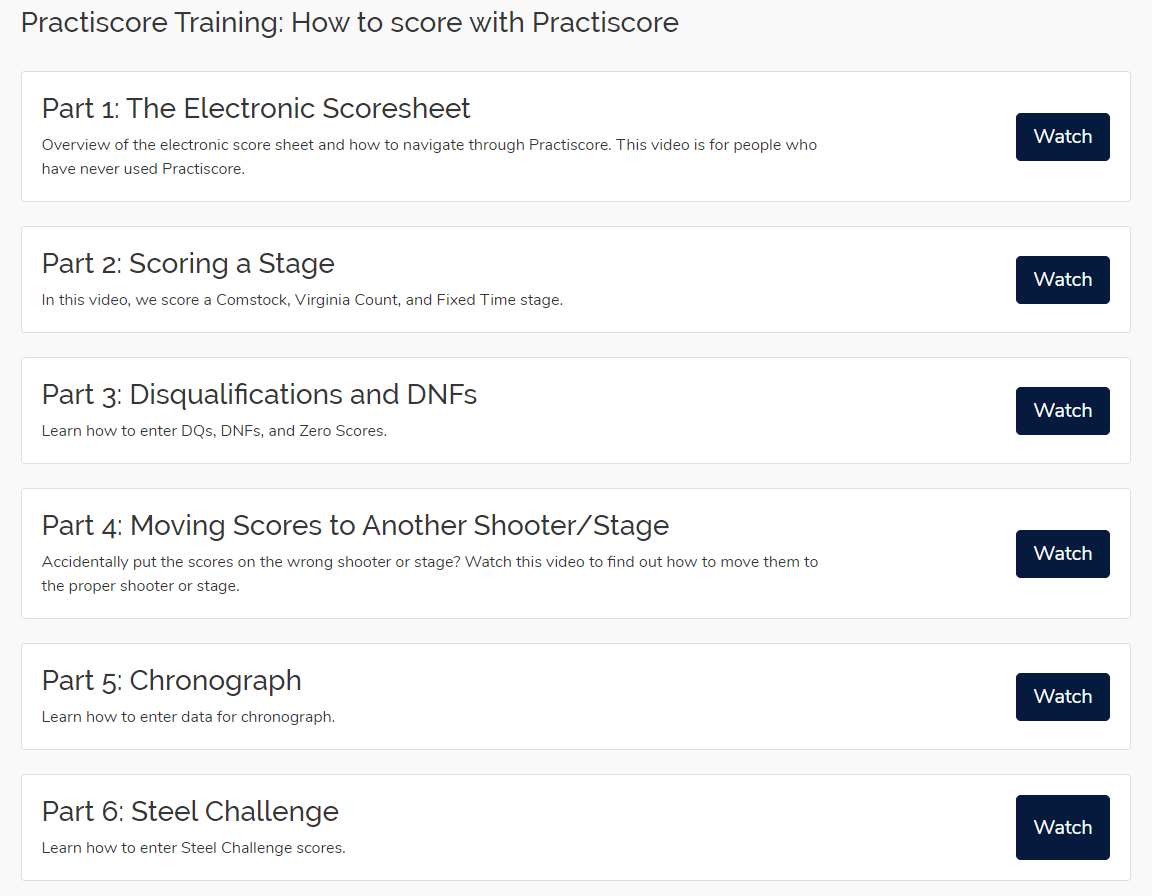Watch the Part 4 Moving Scores video
The image size is (1152, 896).
click(x=1062, y=553)
